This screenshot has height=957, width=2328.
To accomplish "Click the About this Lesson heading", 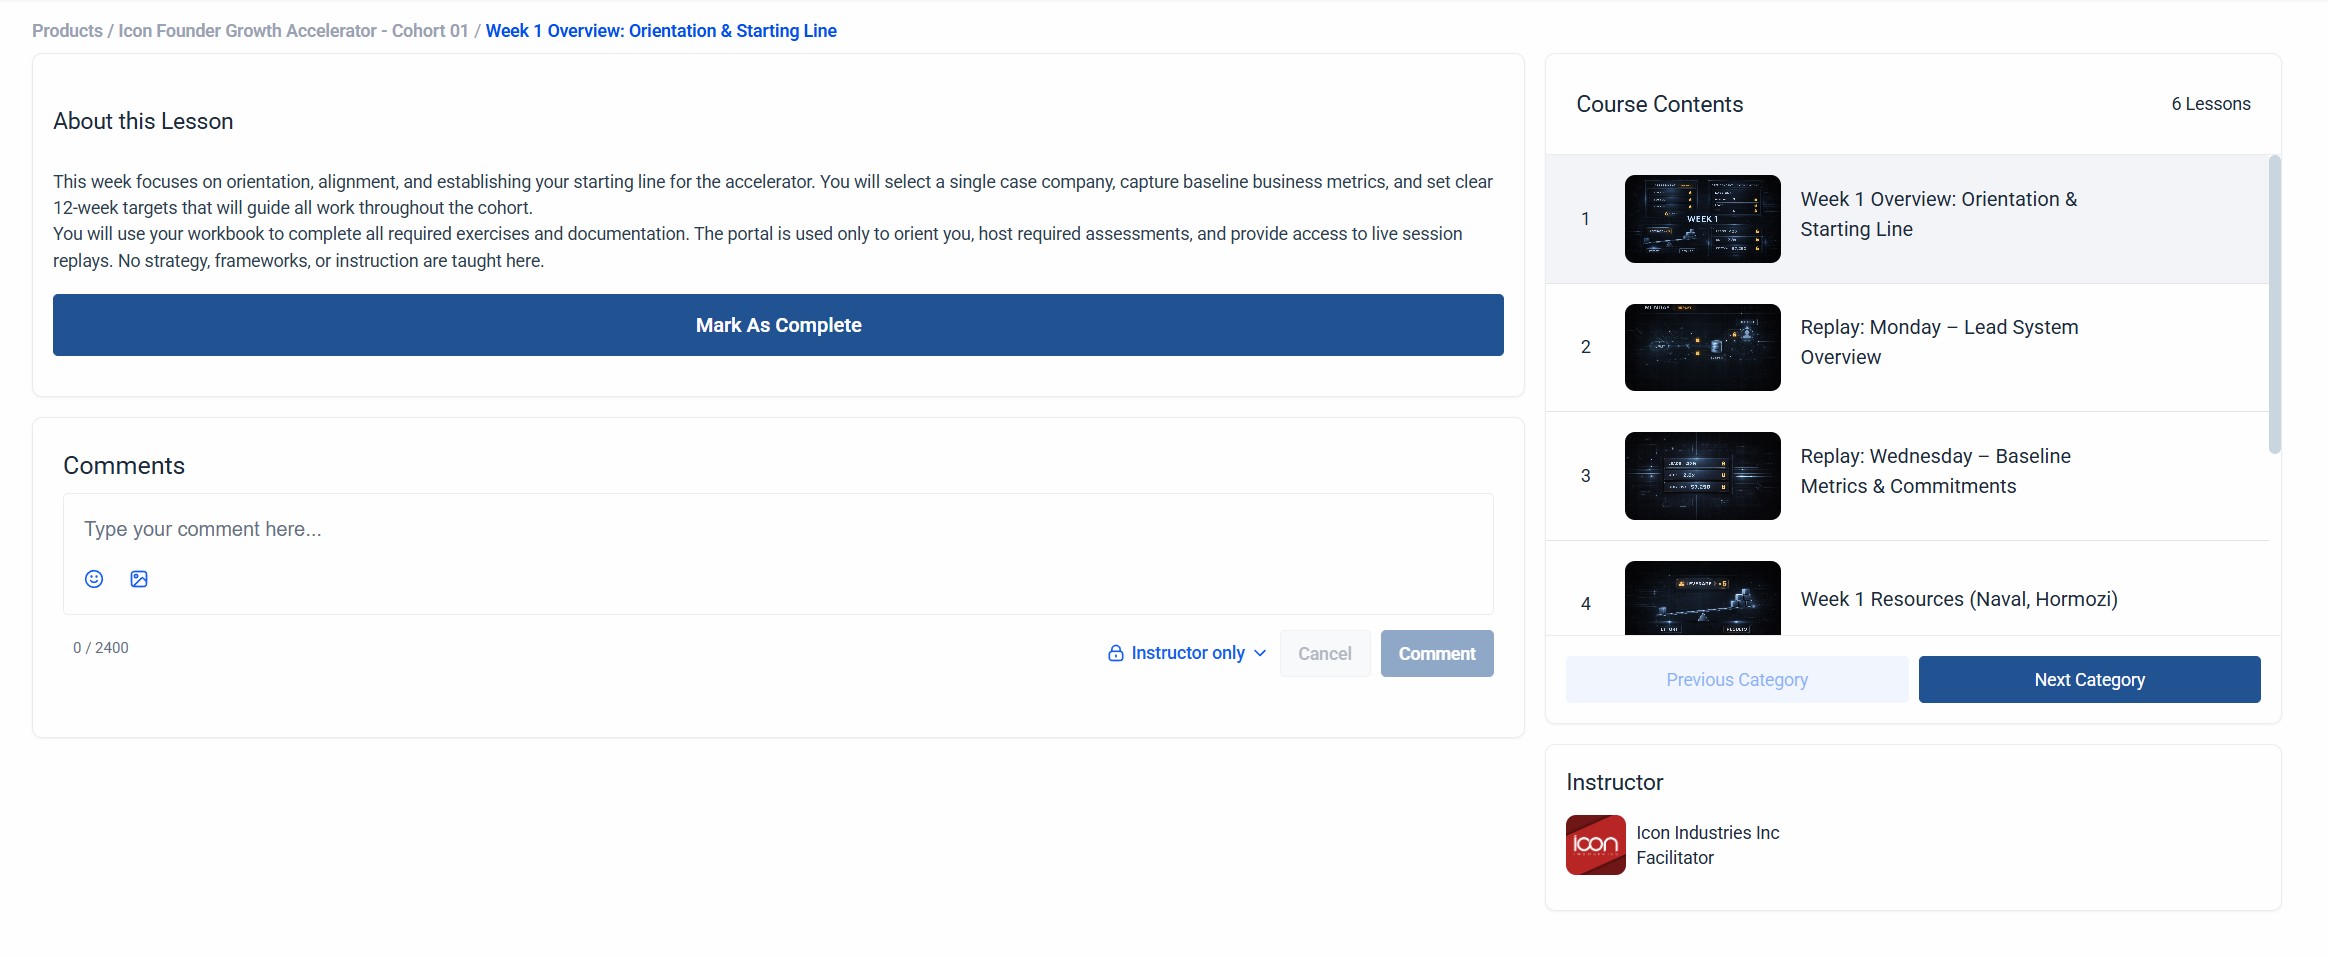I will point(143,121).
